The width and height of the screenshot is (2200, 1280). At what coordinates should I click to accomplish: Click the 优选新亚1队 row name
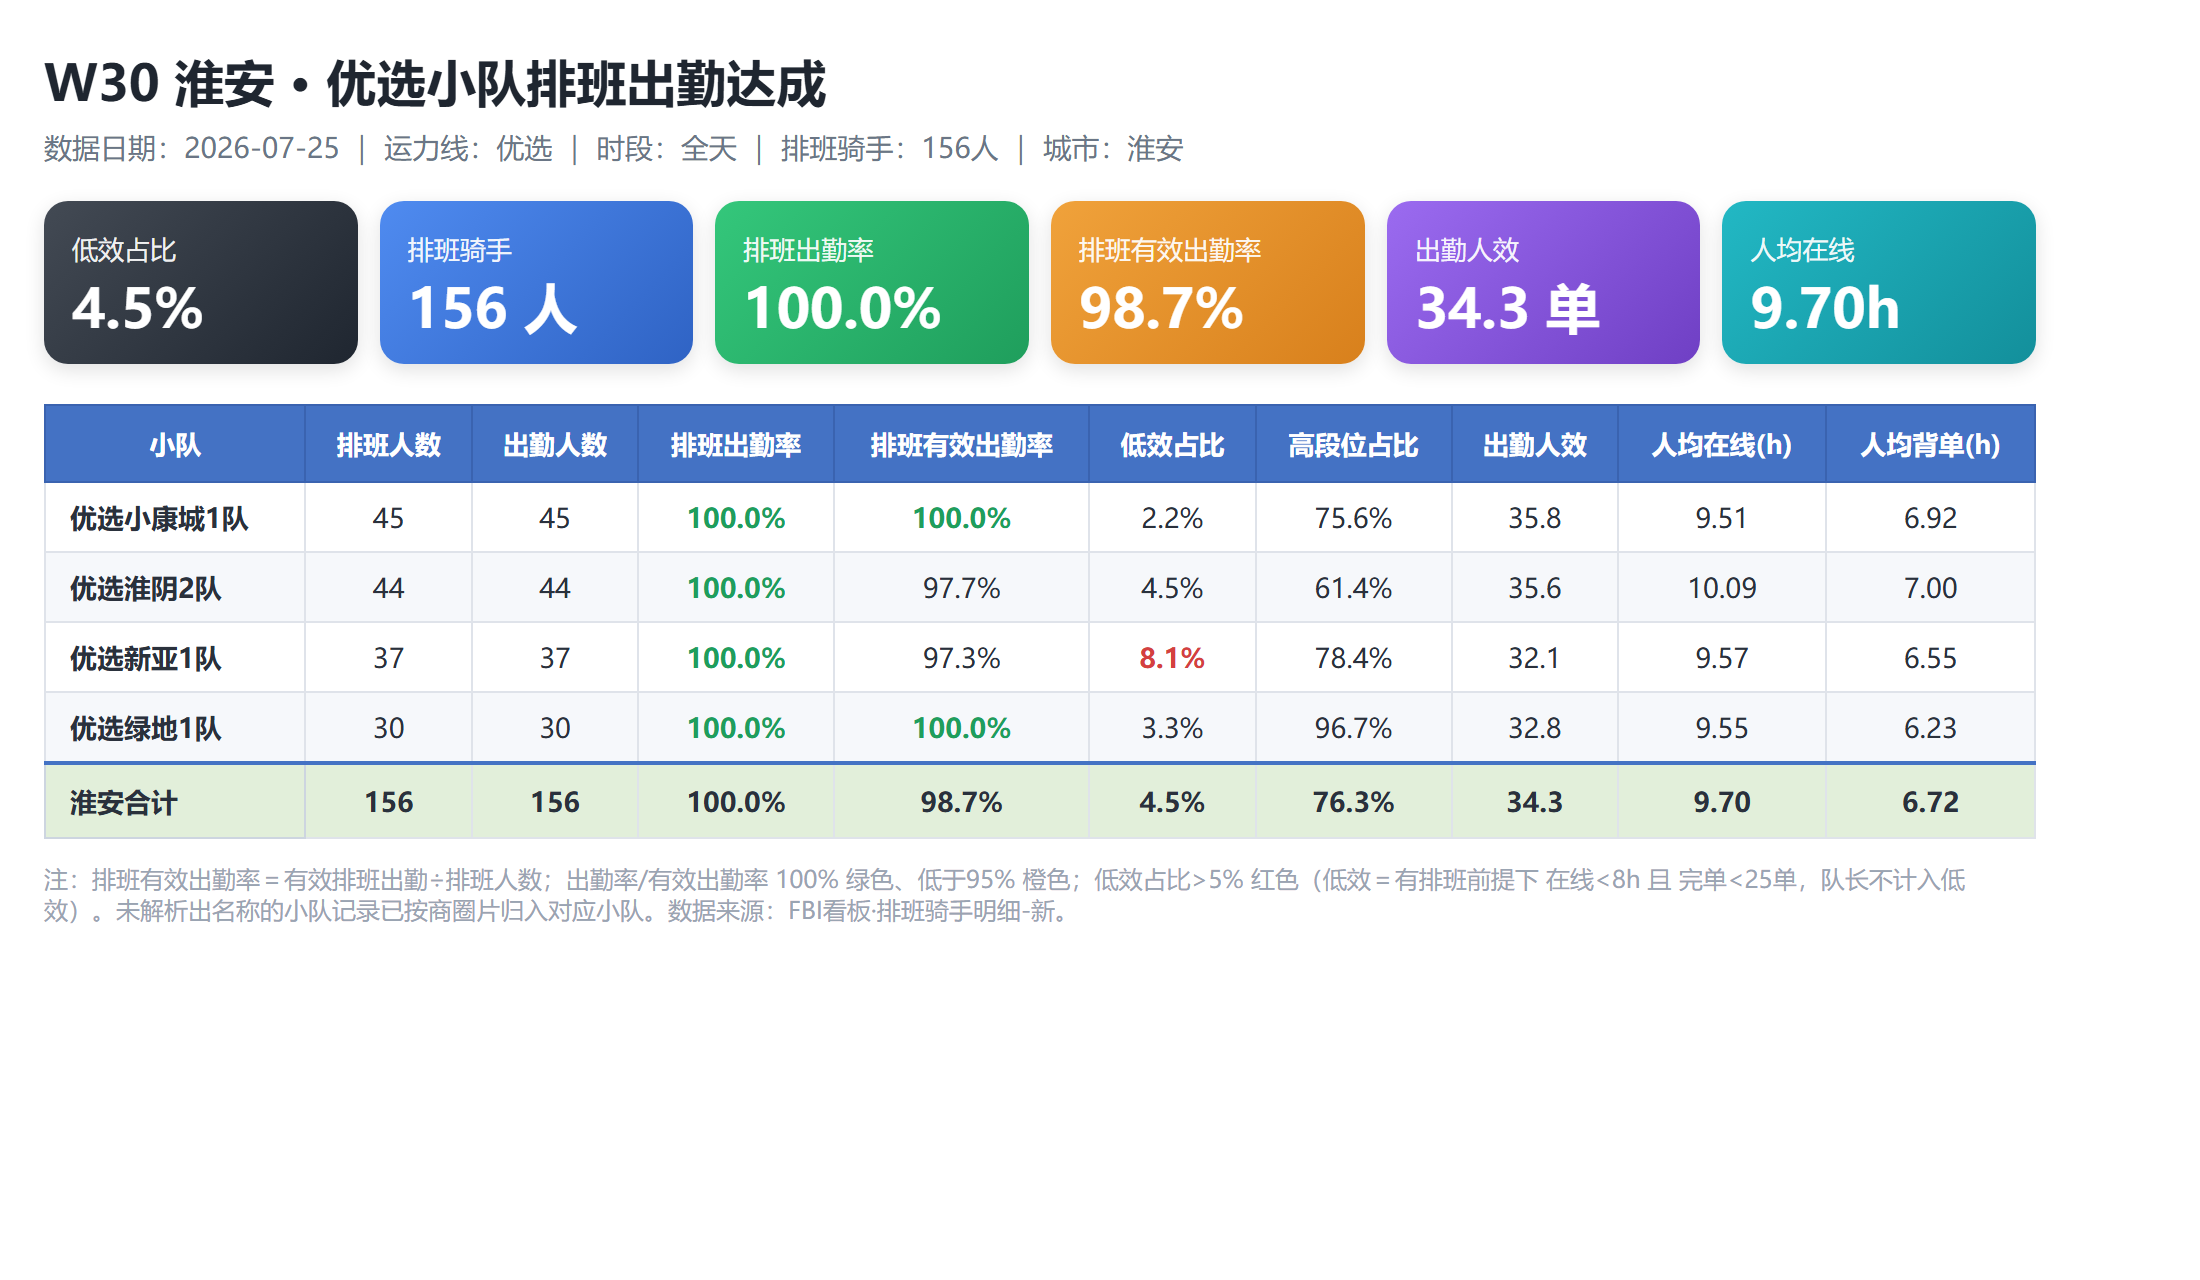coord(146,658)
